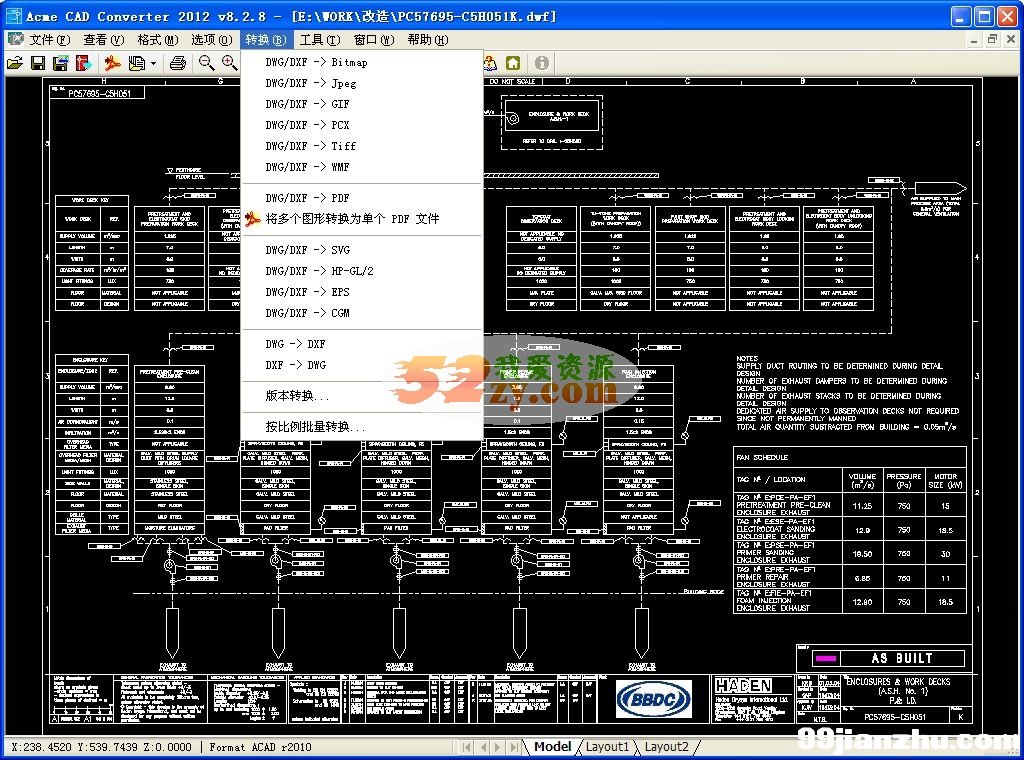This screenshot has width=1024, height=760.
Task: Click the Open file folder icon
Action: 14,63
